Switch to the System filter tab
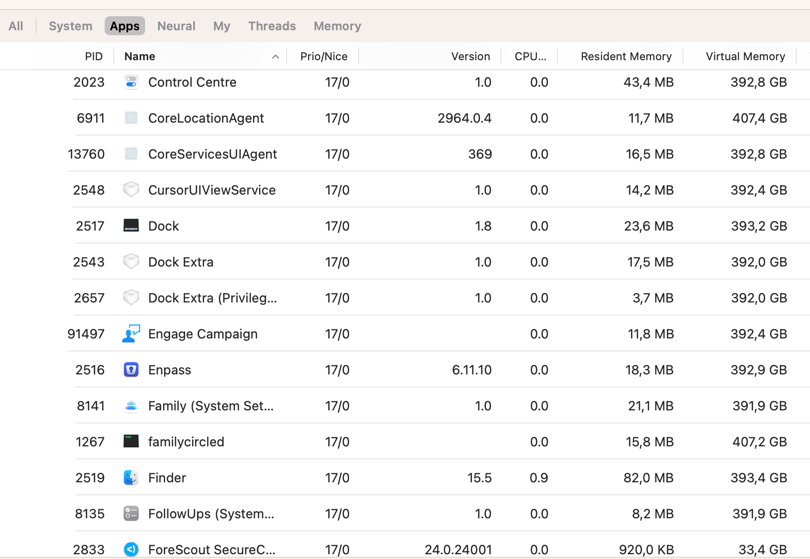Viewport: 810px width, 559px height. [x=70, y=26]
